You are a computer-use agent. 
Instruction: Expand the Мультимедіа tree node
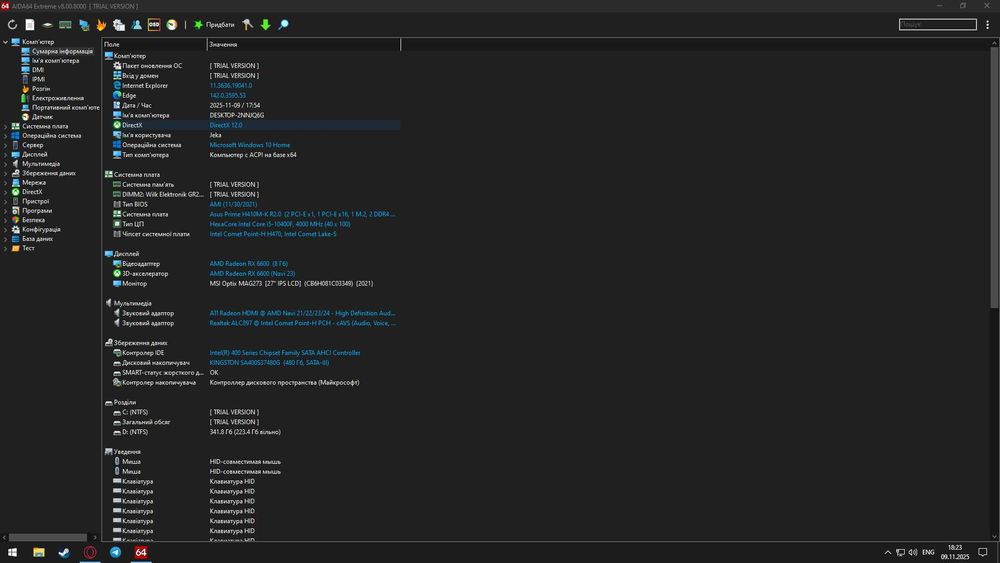[6, 164]
